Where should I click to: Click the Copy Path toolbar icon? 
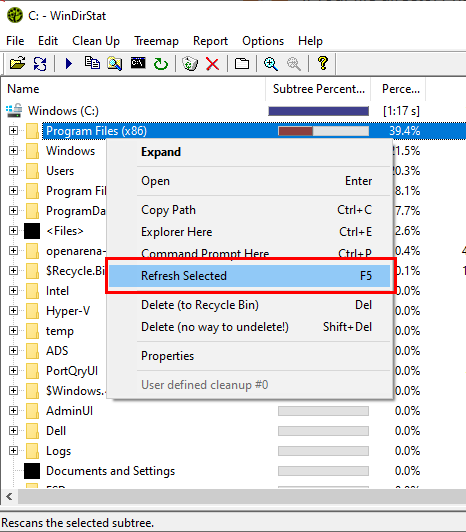tap(92, 63)
